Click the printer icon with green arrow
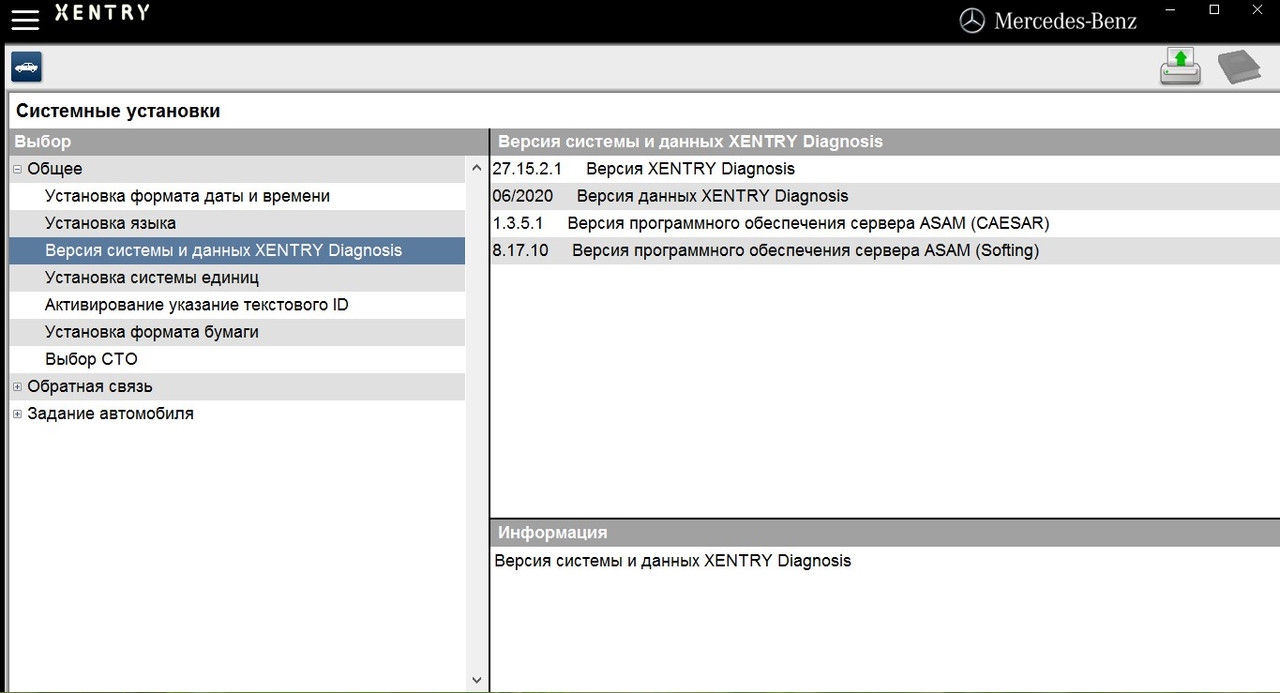 pos(1180,67)
